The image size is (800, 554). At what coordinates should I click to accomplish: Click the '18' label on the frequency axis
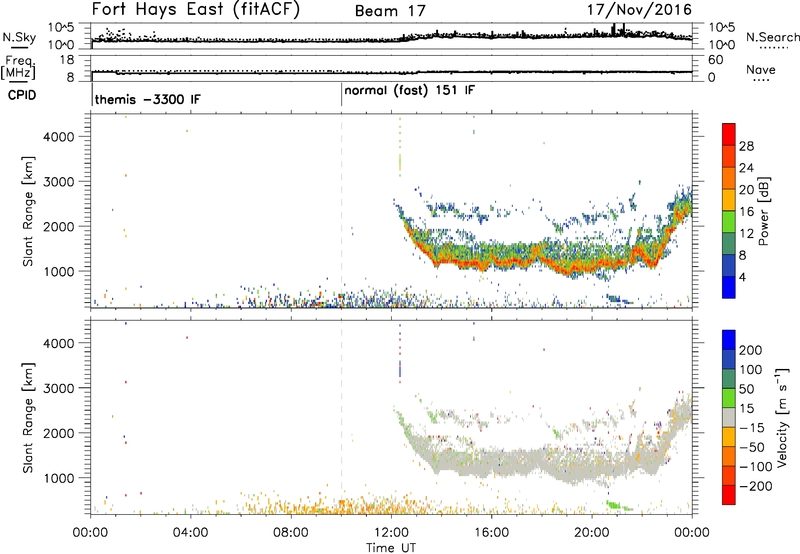click(x=67, y=60)
